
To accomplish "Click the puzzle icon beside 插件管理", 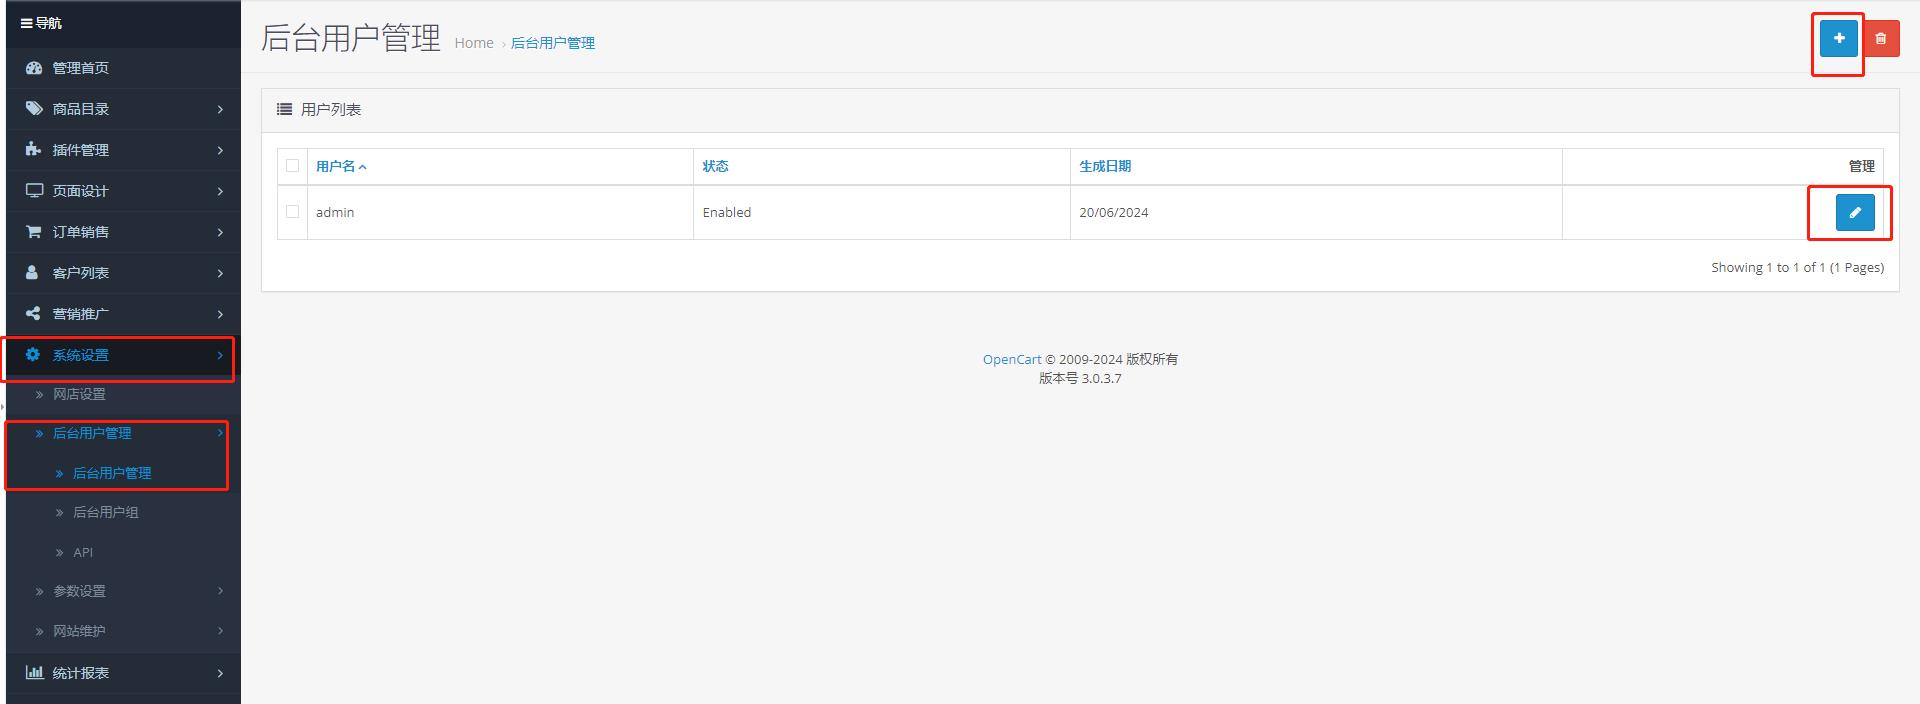I will [x=34, y=150].
